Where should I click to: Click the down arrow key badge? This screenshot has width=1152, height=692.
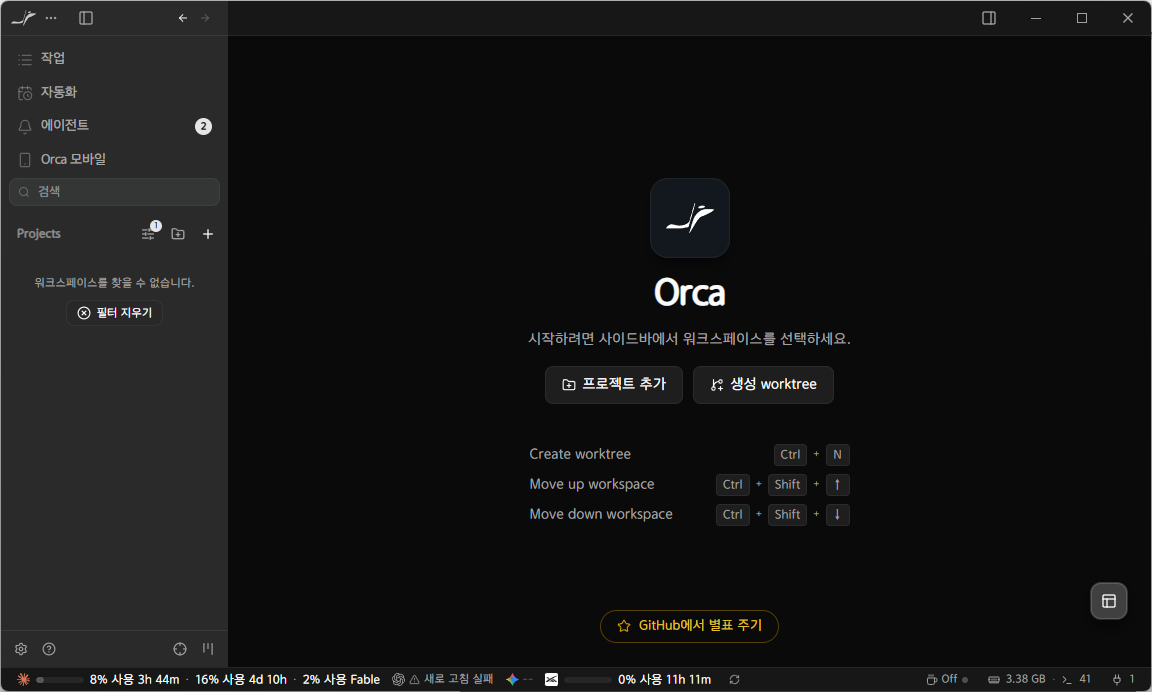point(838,515)
